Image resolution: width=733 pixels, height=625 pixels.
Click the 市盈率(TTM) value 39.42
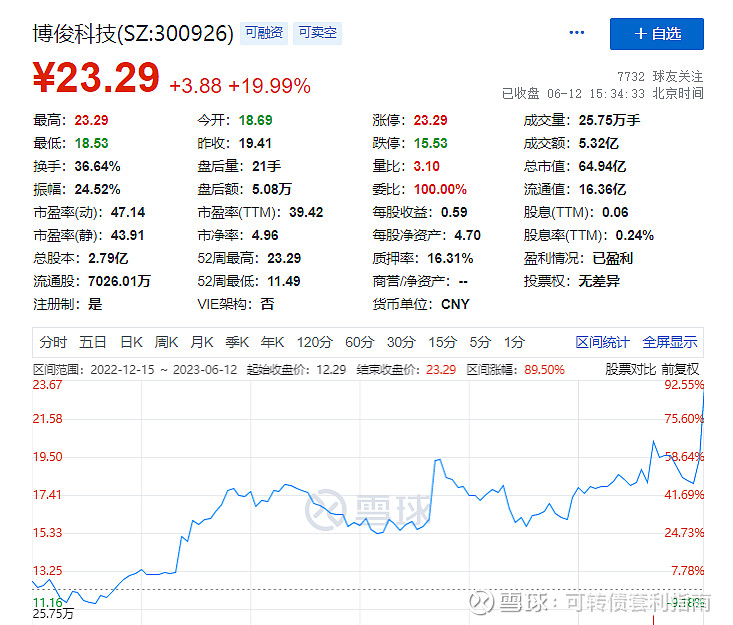tap(306, 212)
